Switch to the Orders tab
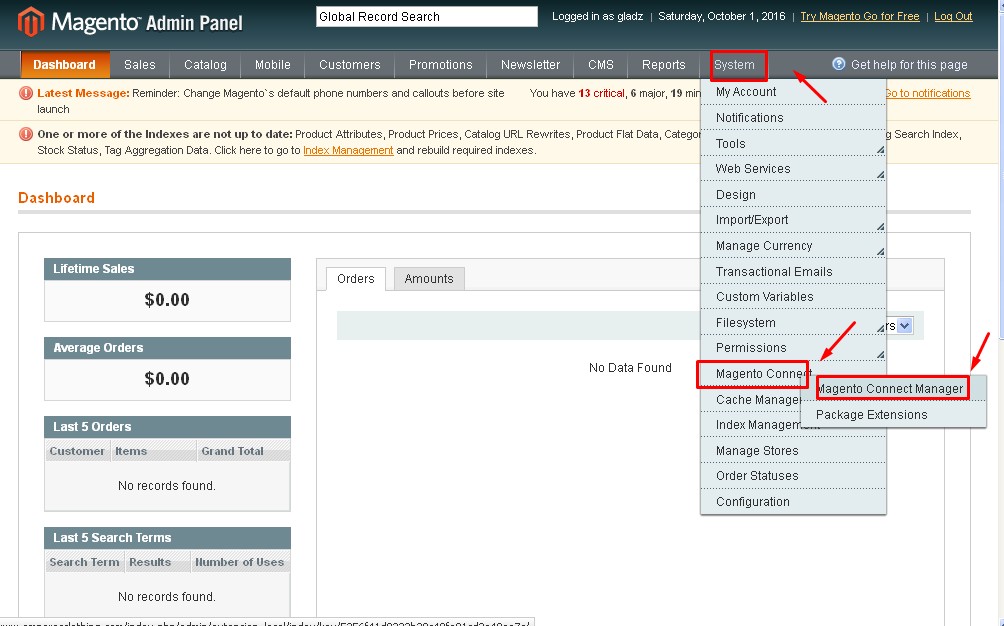The height and width of the screenshot is (626, 1004). [x=355, y=278]
